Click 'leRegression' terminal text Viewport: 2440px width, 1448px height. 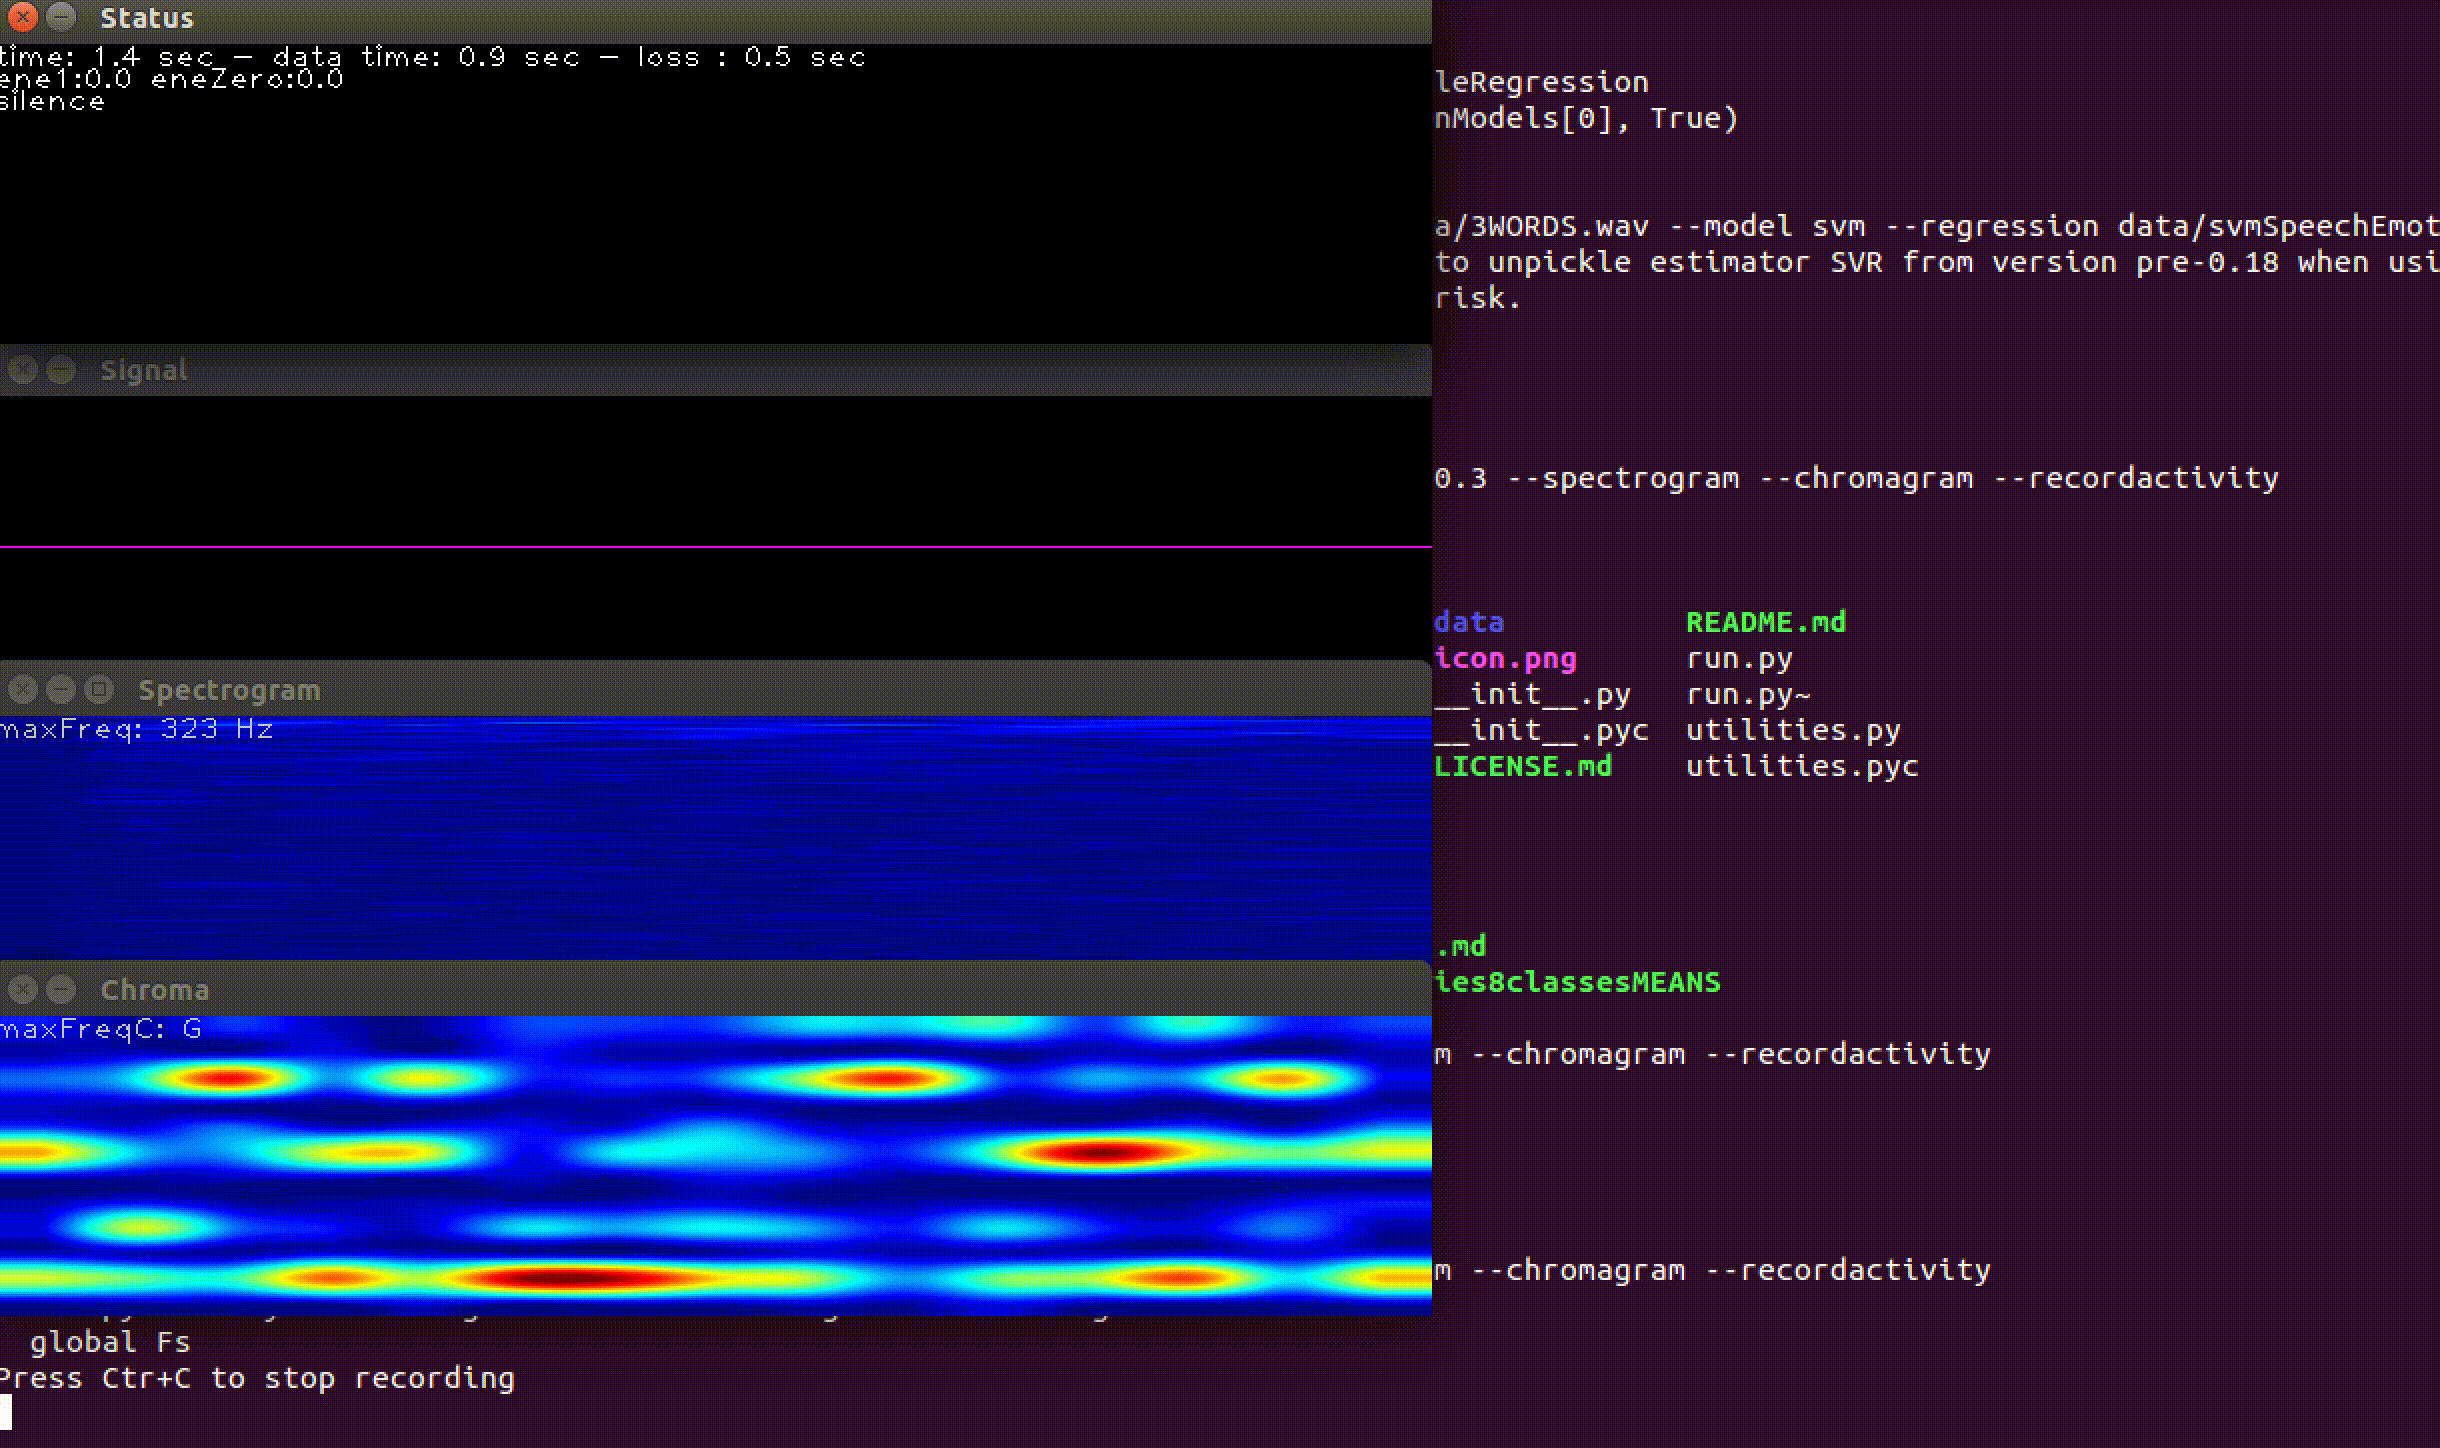1541,82
